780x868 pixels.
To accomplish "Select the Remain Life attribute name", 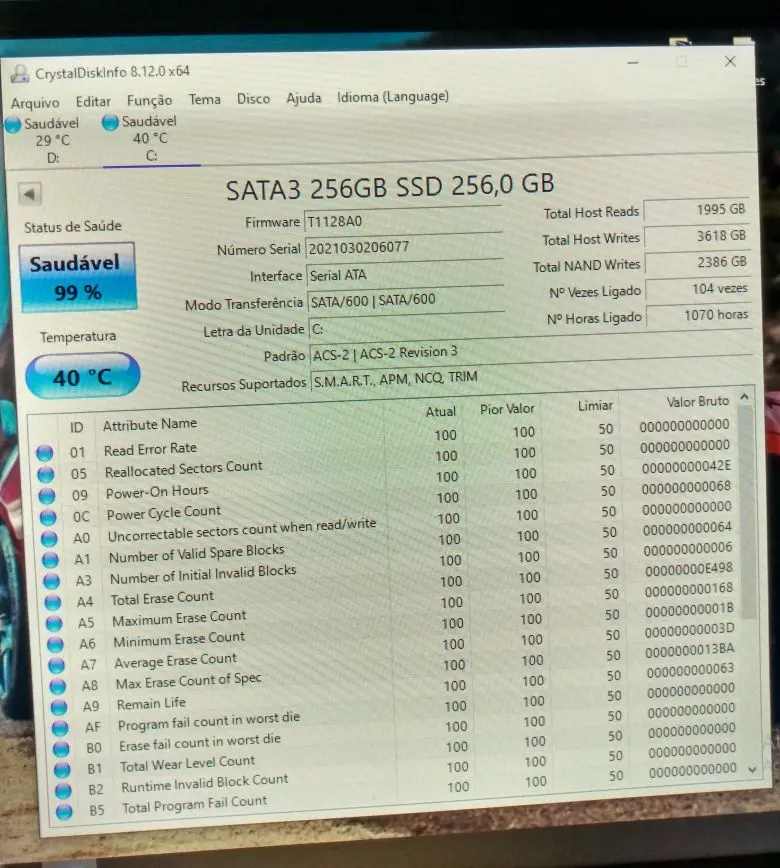I will click(151, 704).
